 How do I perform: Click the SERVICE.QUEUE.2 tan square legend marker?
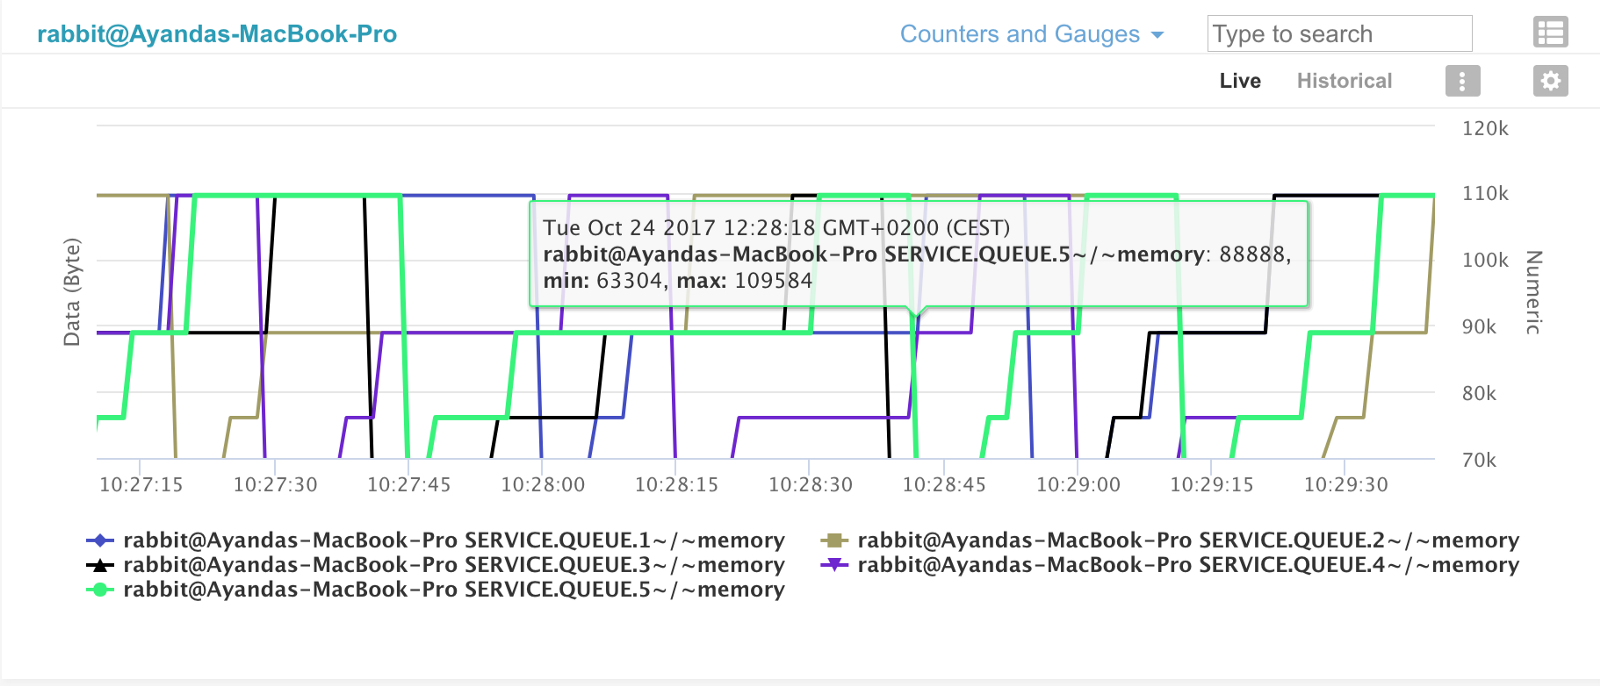coord(834,541)
